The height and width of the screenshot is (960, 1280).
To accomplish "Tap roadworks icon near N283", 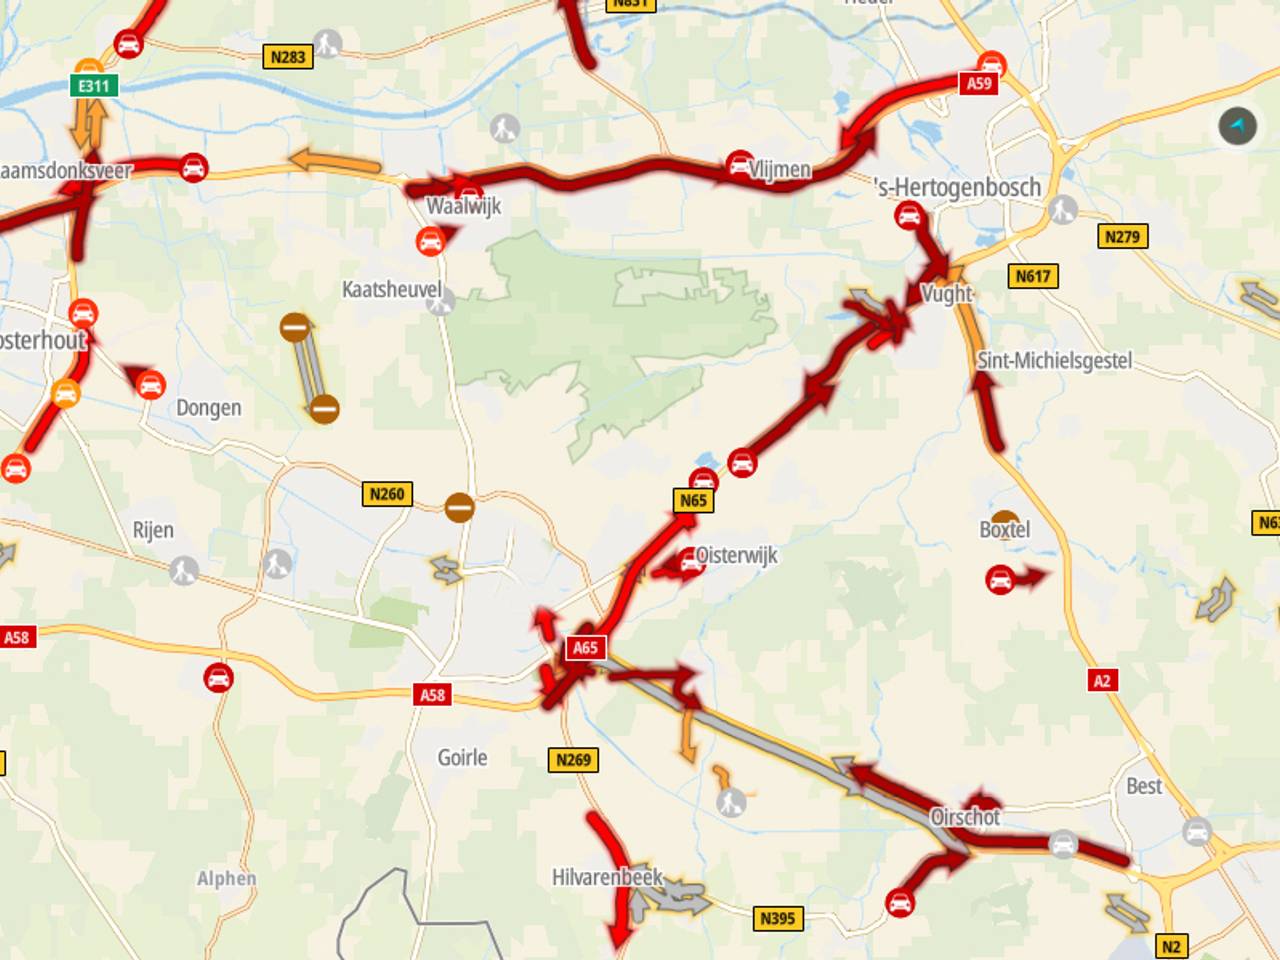I will click(x=327, y=43).
